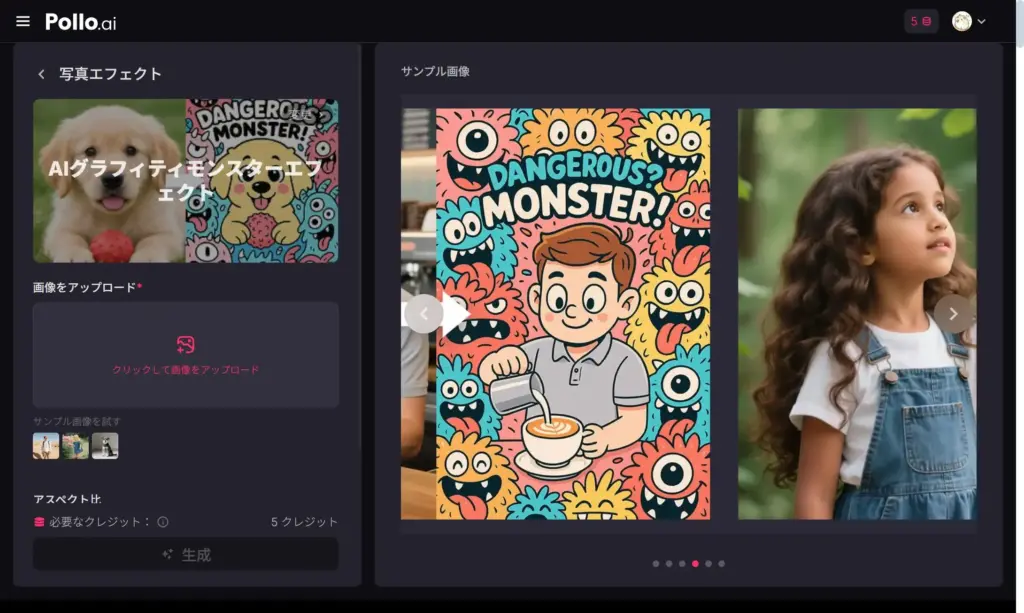Expand the account dropdown chevron
Image resolution: width=1024 pixels, height=613 pixels.
(982, 21)
